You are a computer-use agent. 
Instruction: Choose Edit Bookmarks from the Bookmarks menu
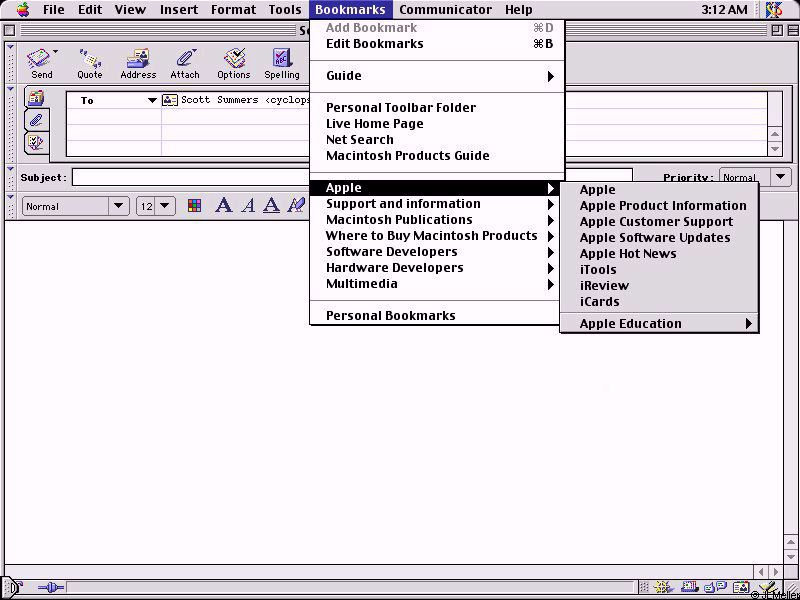click(x=437, y=44)
